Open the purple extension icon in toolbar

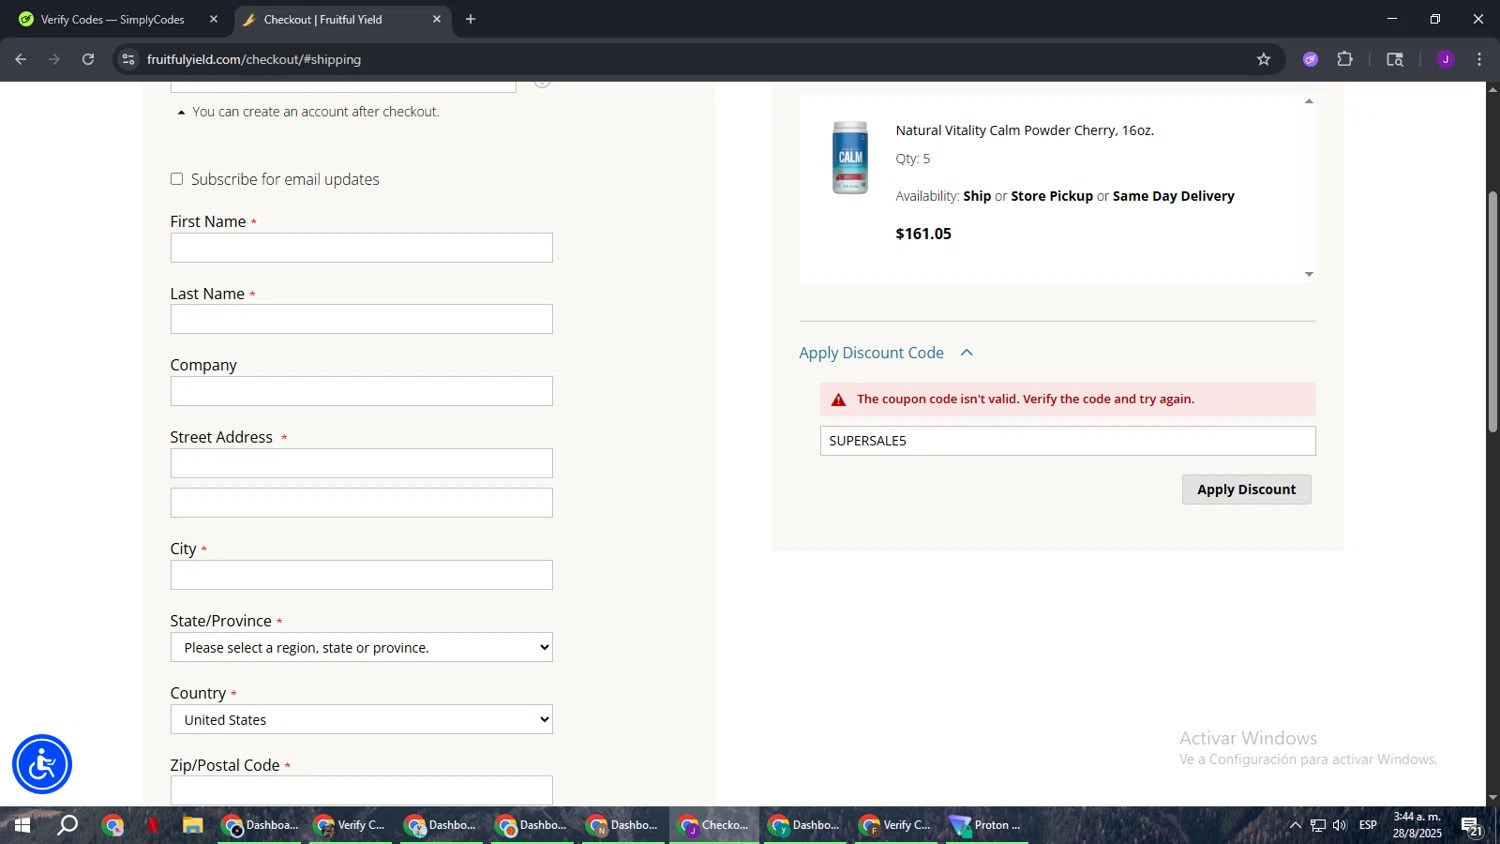coord(1311,59)
